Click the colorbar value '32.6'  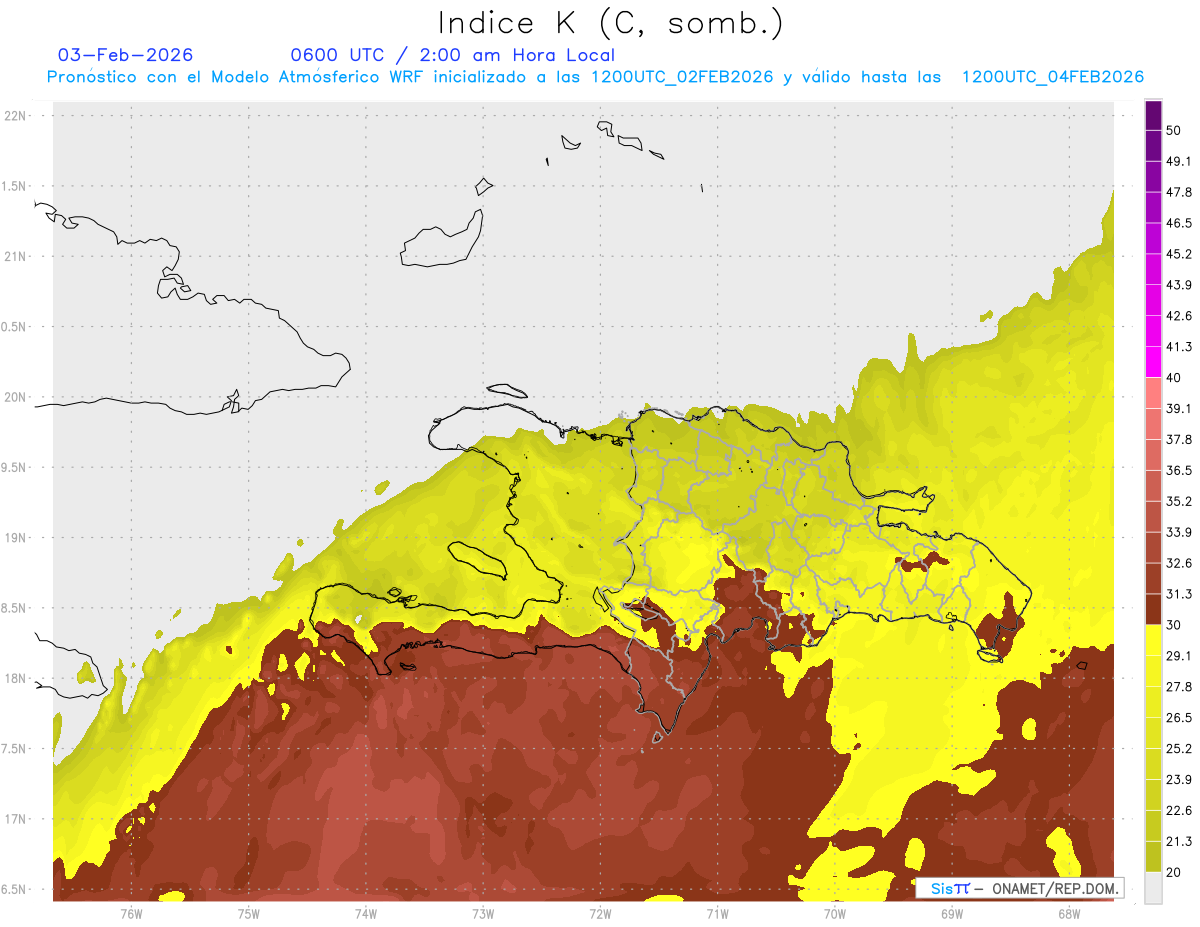[1178, 563]
